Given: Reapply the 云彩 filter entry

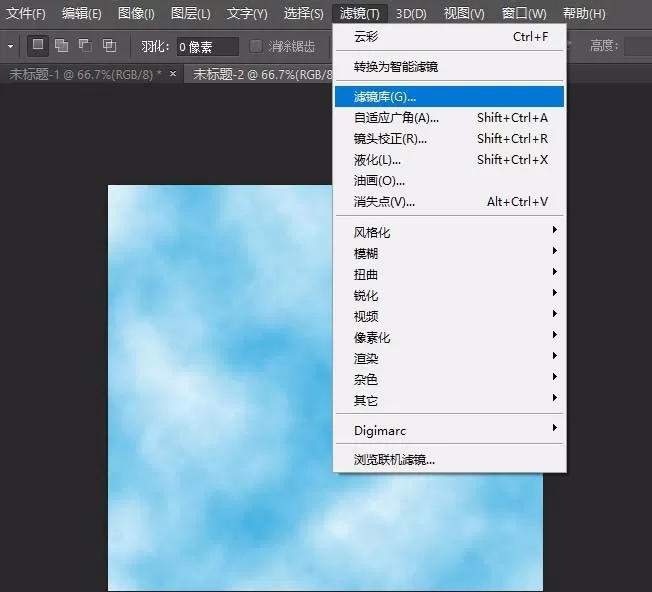Looking at the screenshot, I should click(449, 37).
